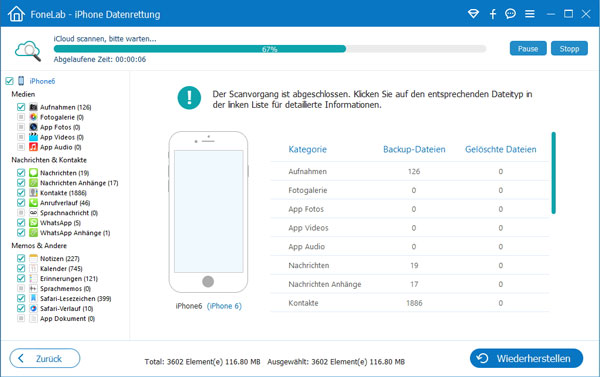The height and width of the screenshot is (377, 600).
Task: Select the Safari-Lesezeichen bookmark icon
Action: (x=34, y=298)
